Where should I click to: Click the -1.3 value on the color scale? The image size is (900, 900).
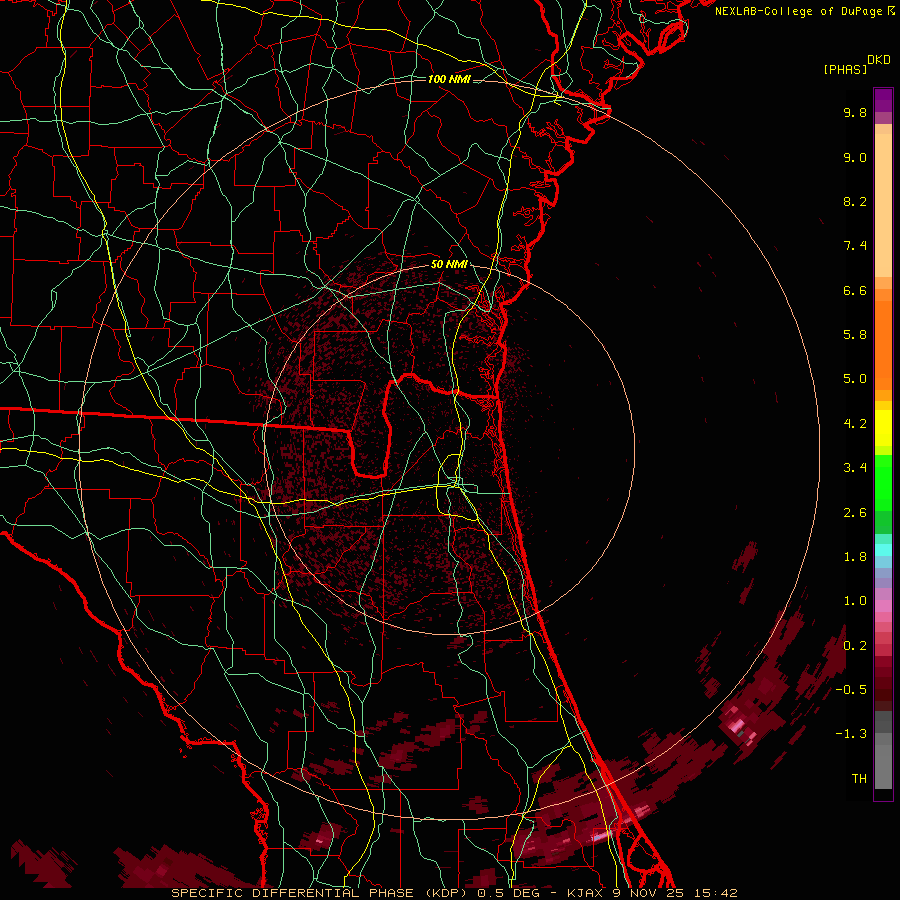851,735
